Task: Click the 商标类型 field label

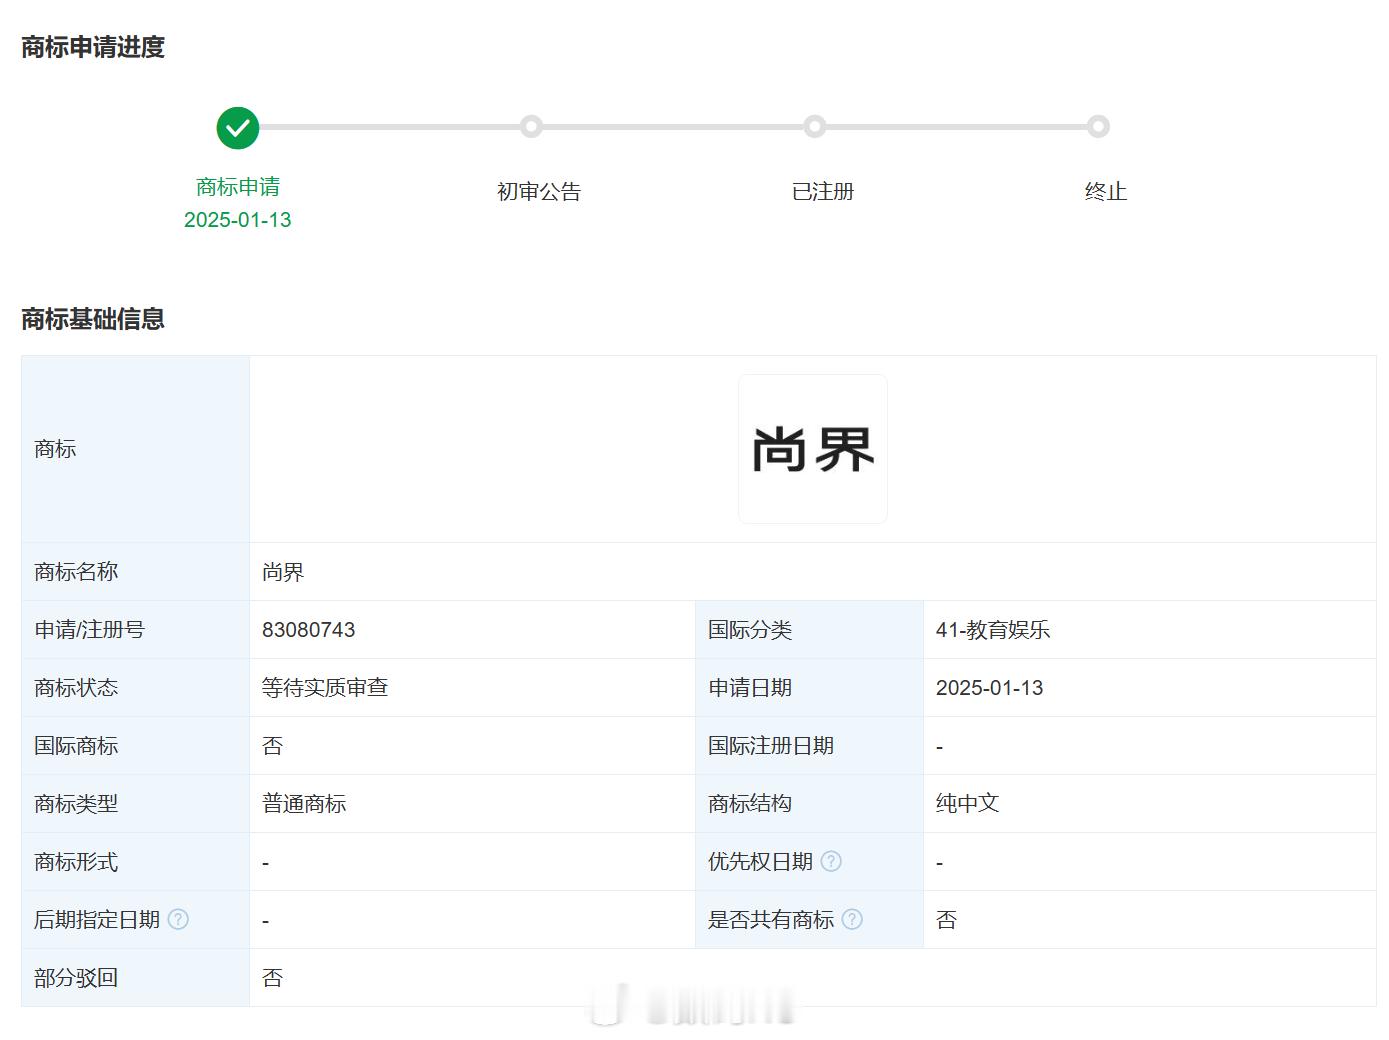Action: click(x=76, y=804)
